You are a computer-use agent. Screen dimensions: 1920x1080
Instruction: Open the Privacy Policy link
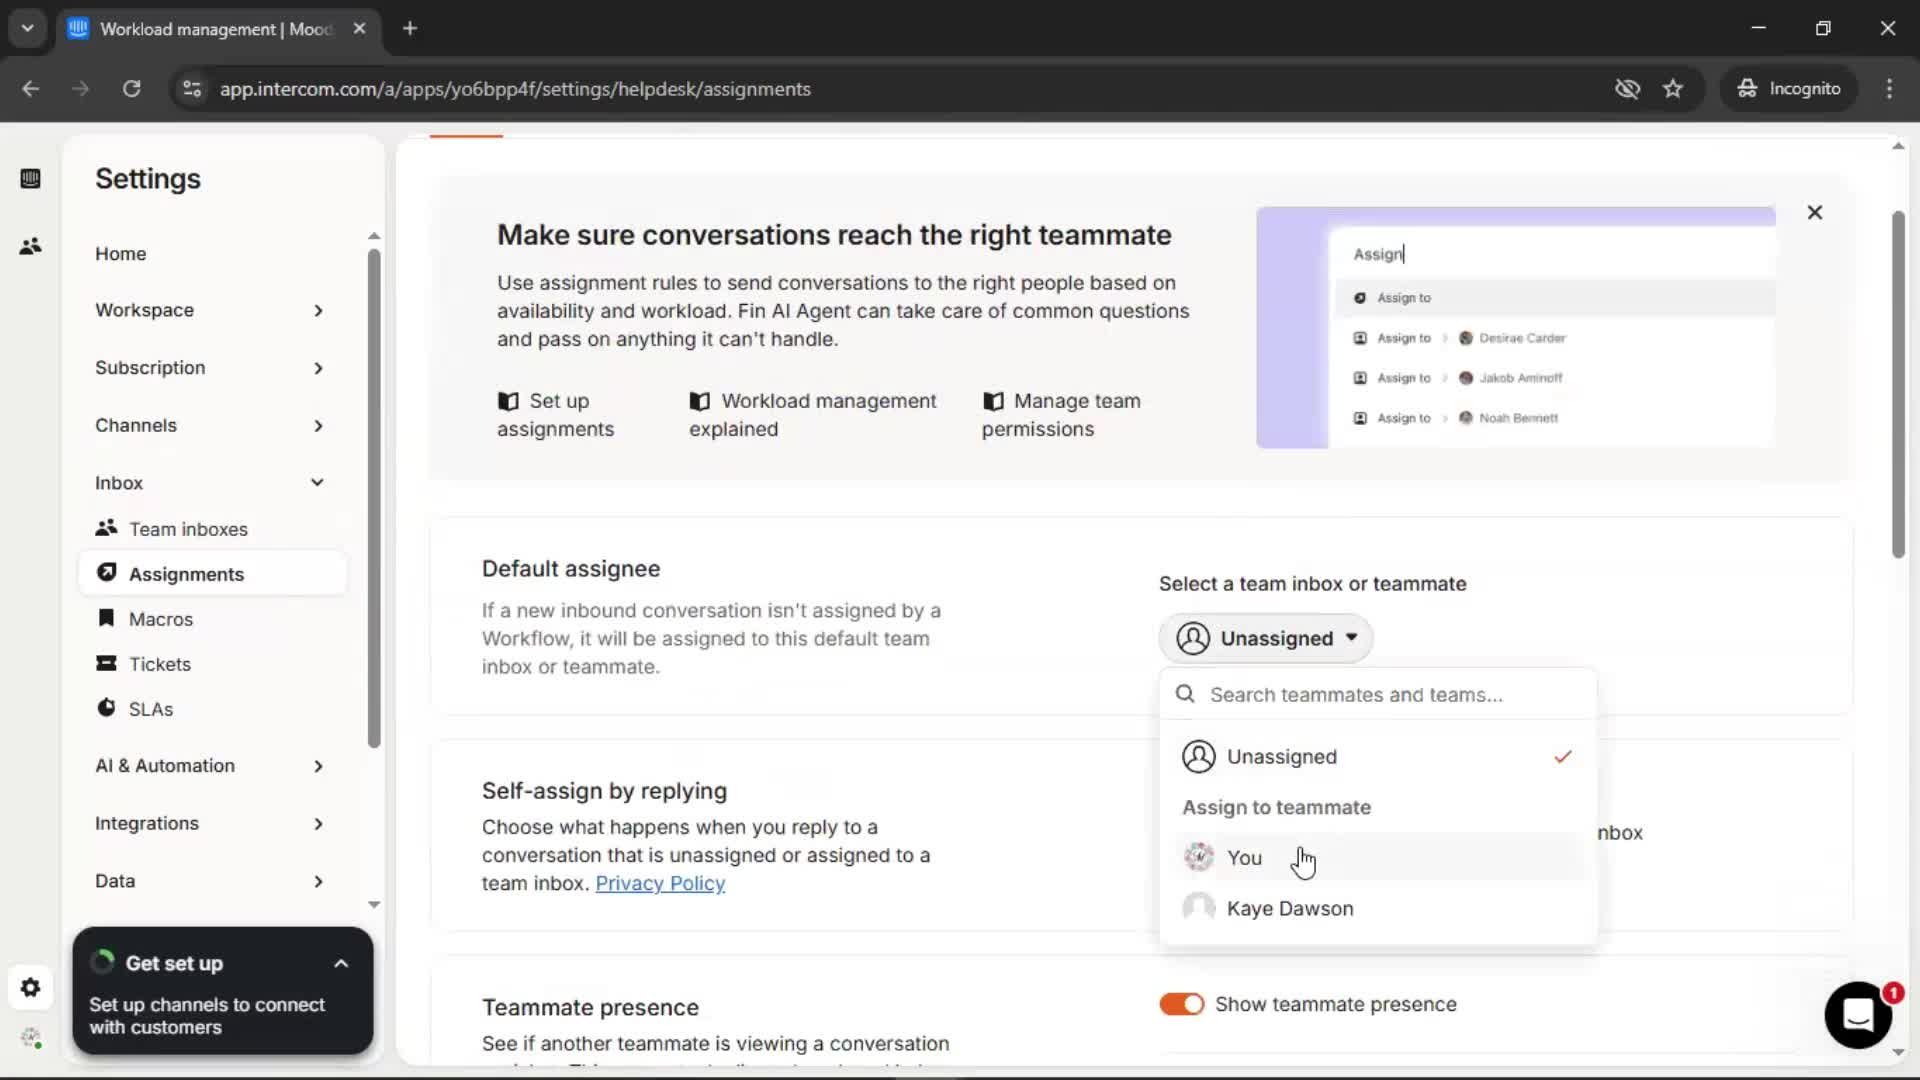(660, 883)
